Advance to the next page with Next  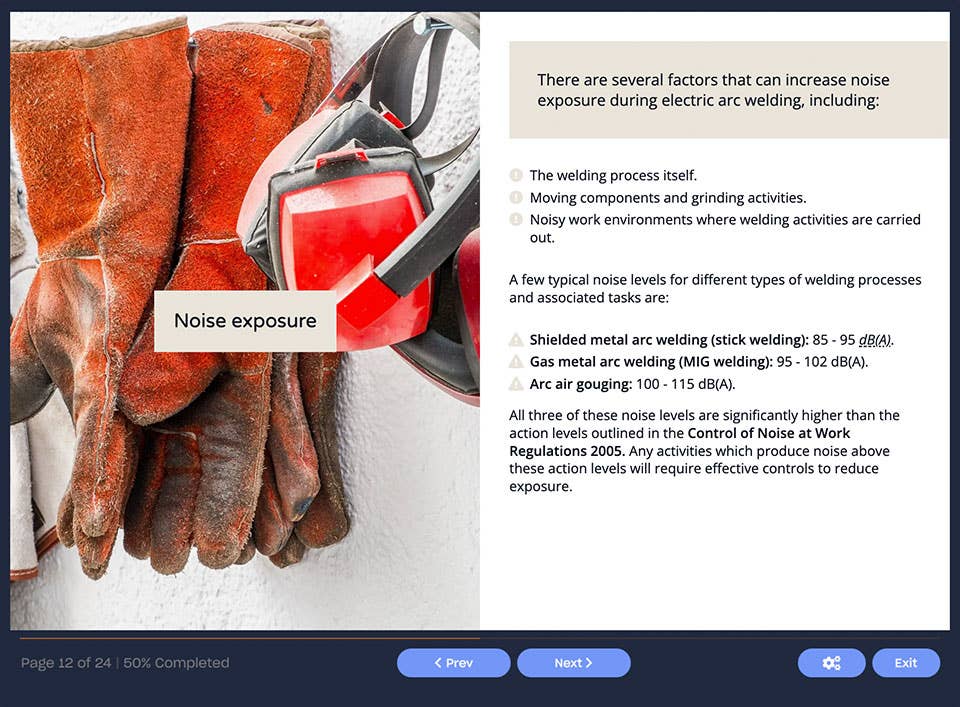pos(574,662)
